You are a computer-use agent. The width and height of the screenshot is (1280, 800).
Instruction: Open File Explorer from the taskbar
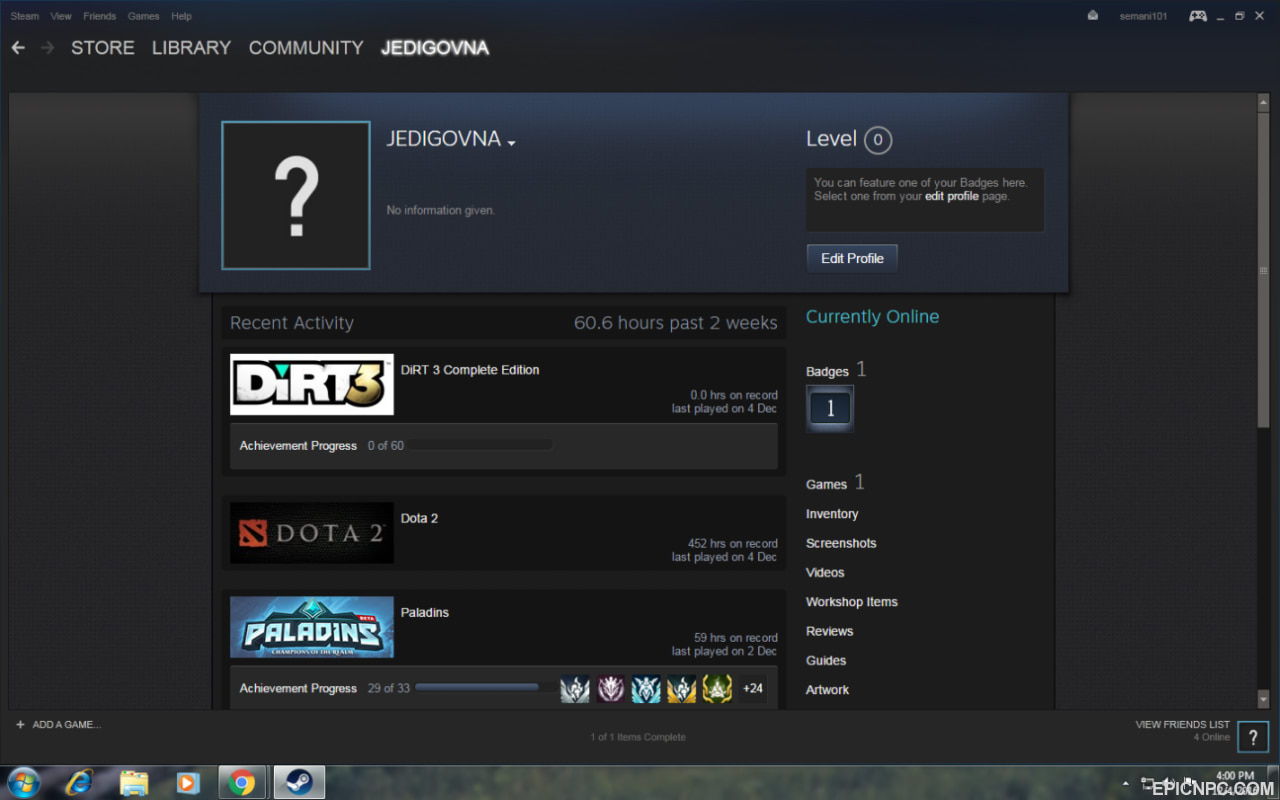pos(133,782)
